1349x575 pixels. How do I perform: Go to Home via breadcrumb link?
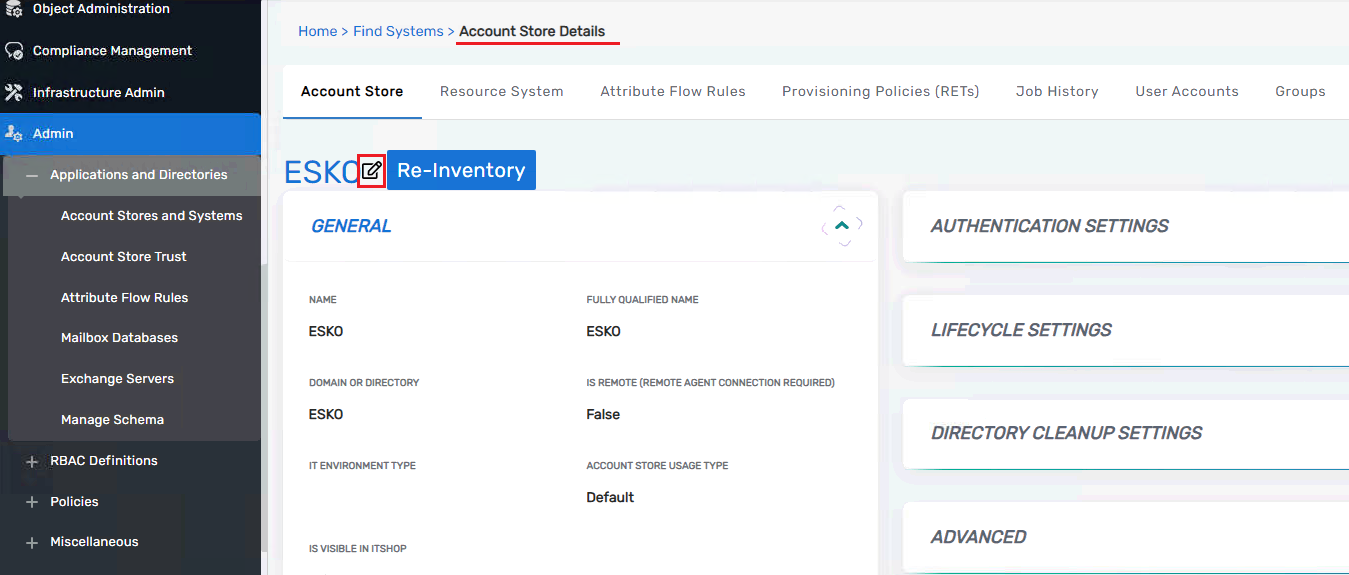point(318,31)
